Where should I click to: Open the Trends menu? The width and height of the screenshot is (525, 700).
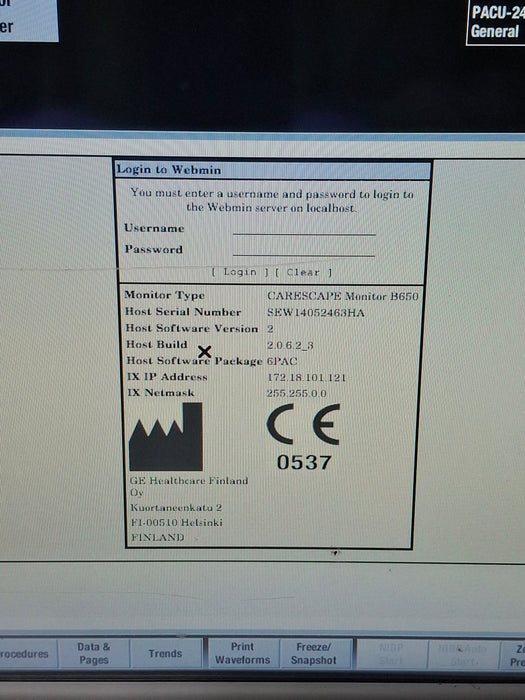click(x=165, y=654)
